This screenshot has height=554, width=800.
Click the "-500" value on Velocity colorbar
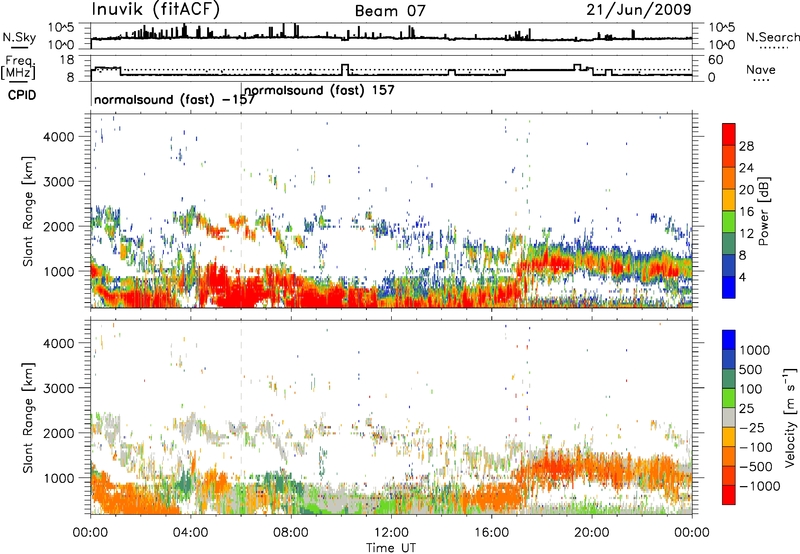tap(756, 466)
